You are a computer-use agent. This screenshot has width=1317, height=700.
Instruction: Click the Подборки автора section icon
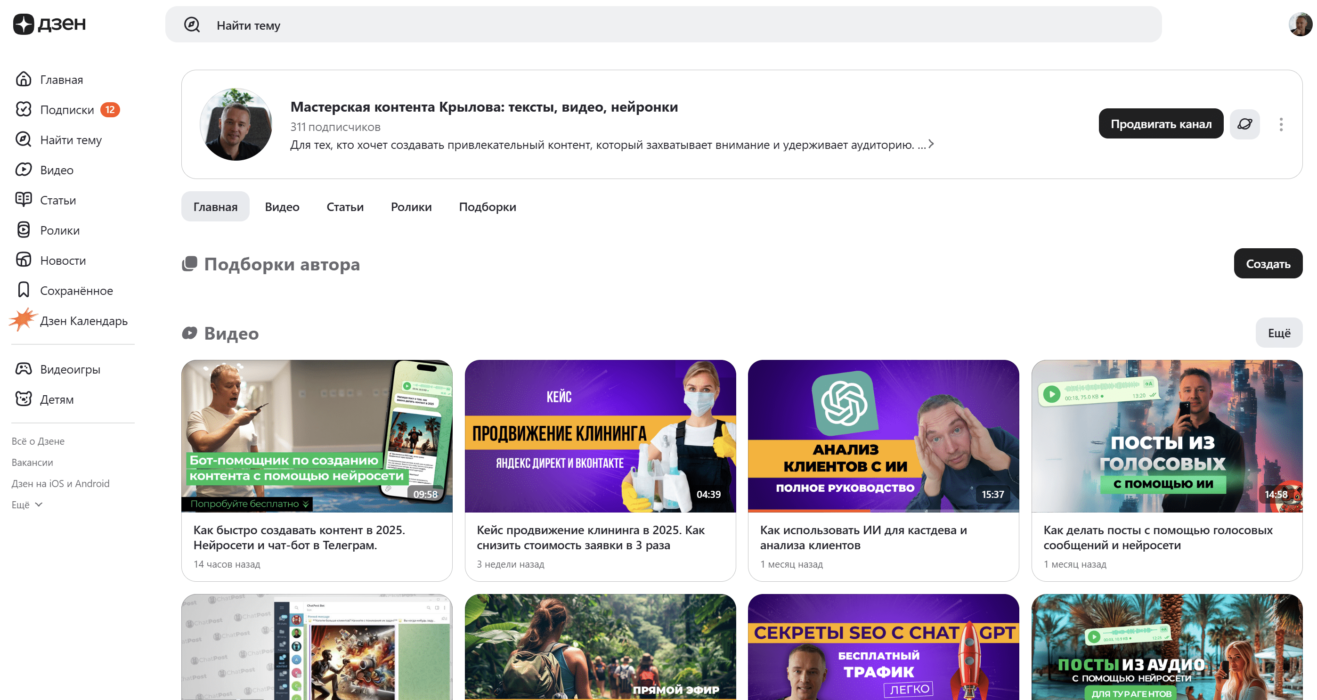click(x=189, y=265)
